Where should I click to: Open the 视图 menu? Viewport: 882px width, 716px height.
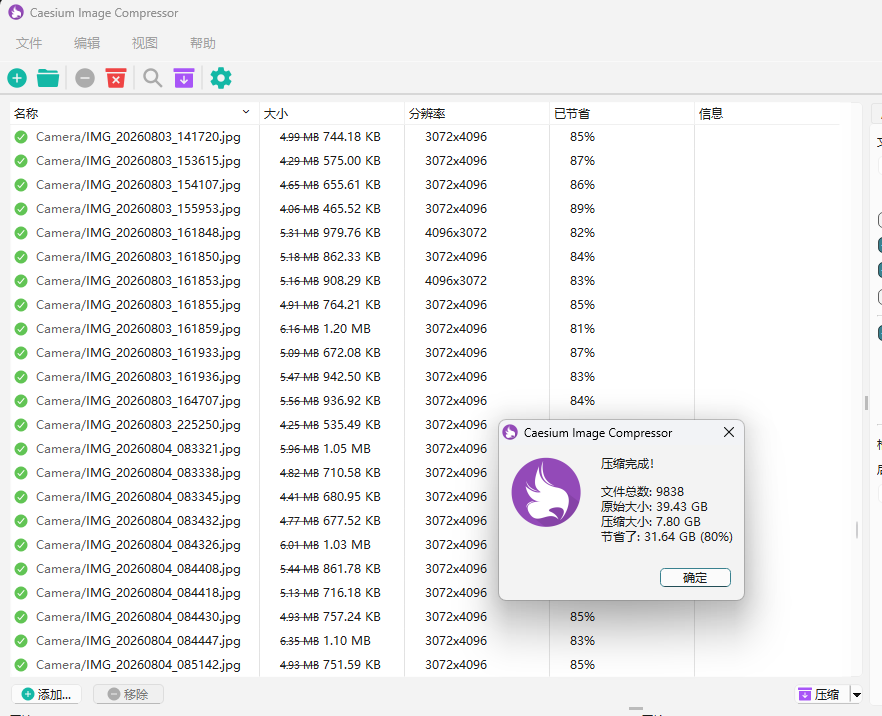(145, 43)
